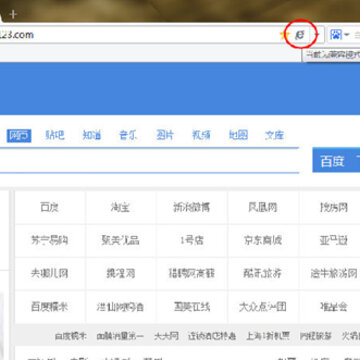This screenshot has height=360, width=360.
Task: Visit the 亚马逊 link
Action: tap(334, 240)
